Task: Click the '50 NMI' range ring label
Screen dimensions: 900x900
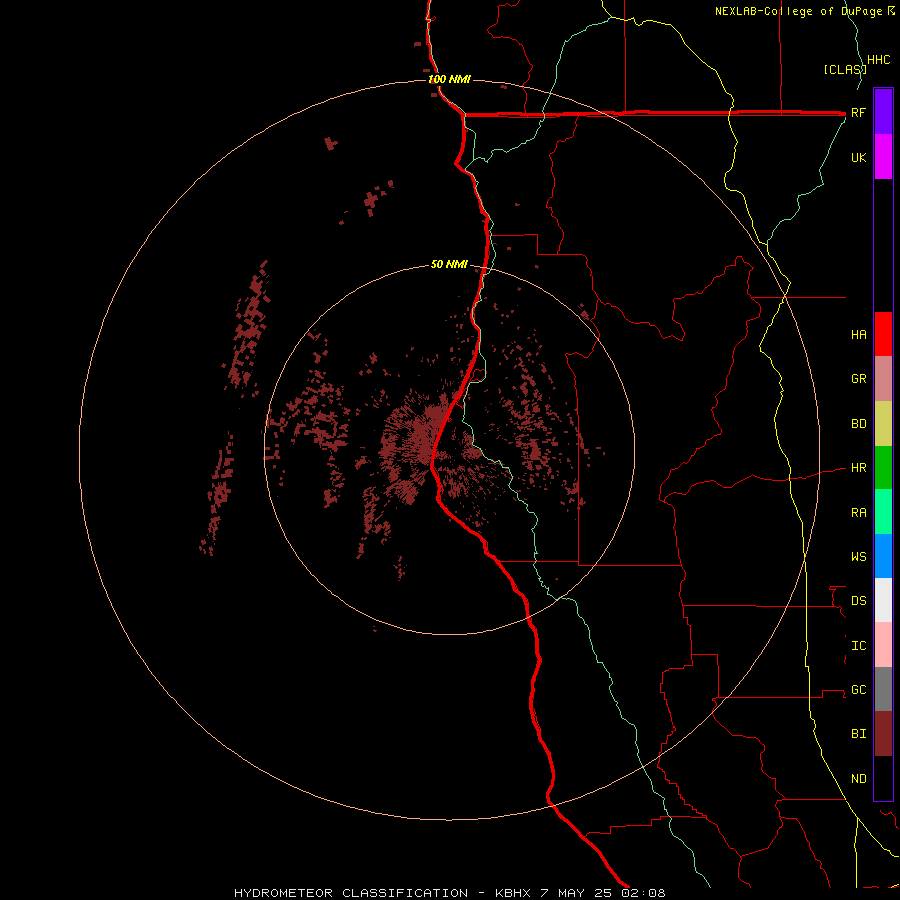Action: 449,265
